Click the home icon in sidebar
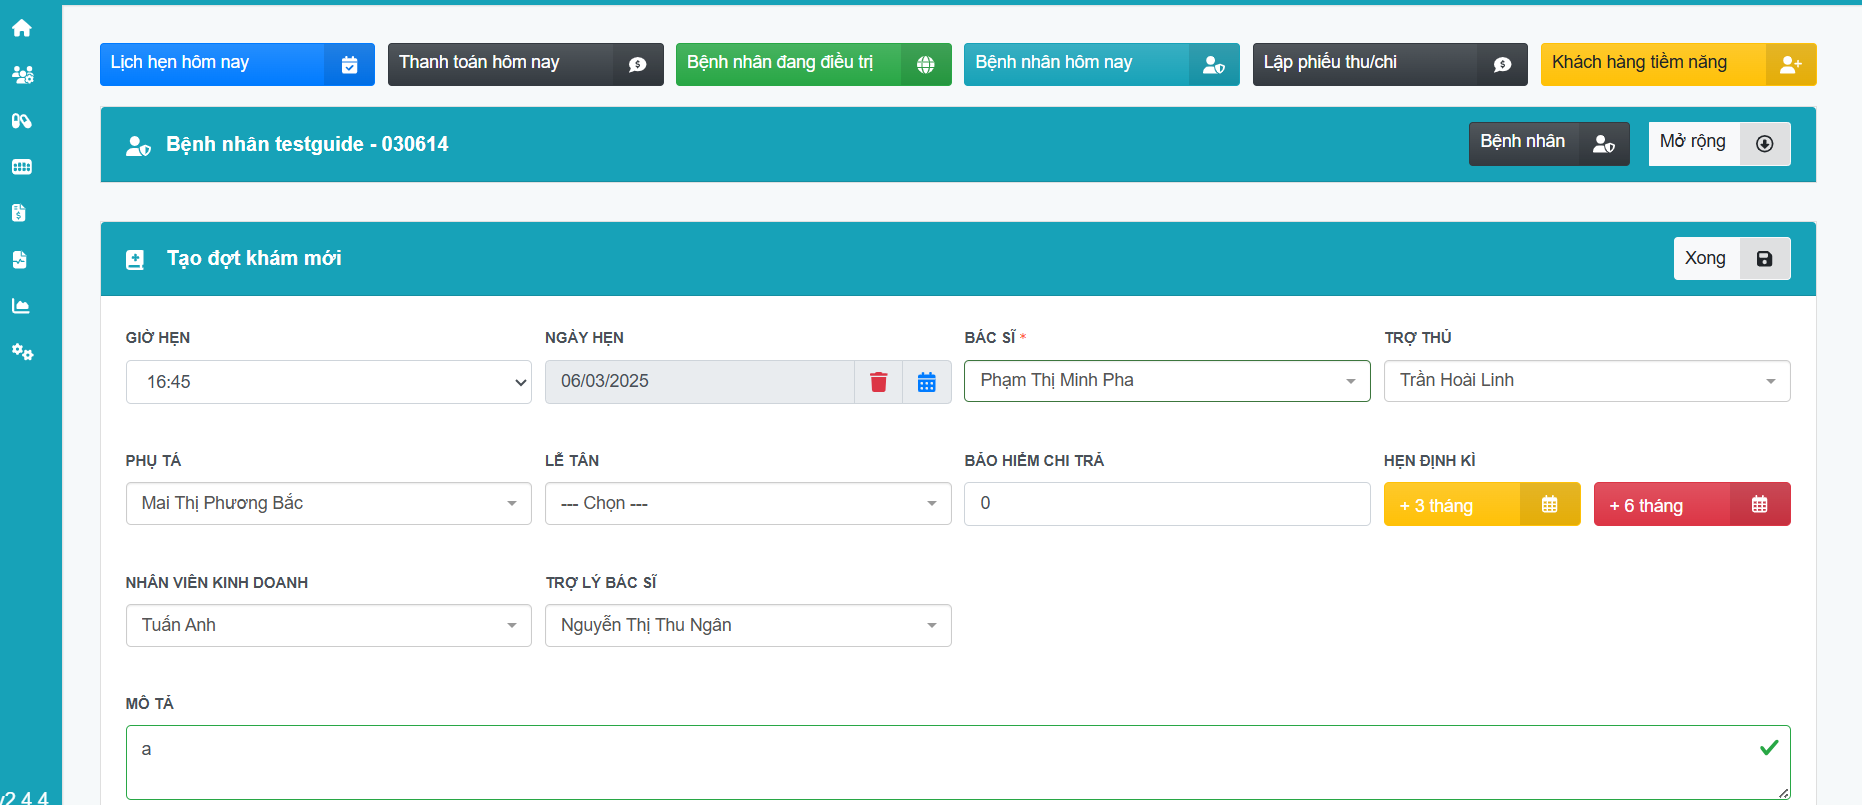Viewport: 1862px width, 805px height. pos(22,28)
